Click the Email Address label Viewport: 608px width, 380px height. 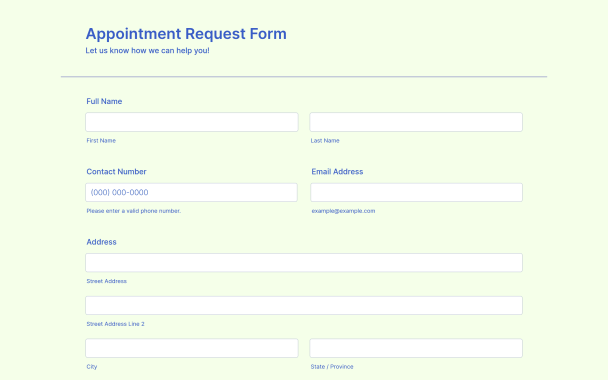tap(337, 171)
